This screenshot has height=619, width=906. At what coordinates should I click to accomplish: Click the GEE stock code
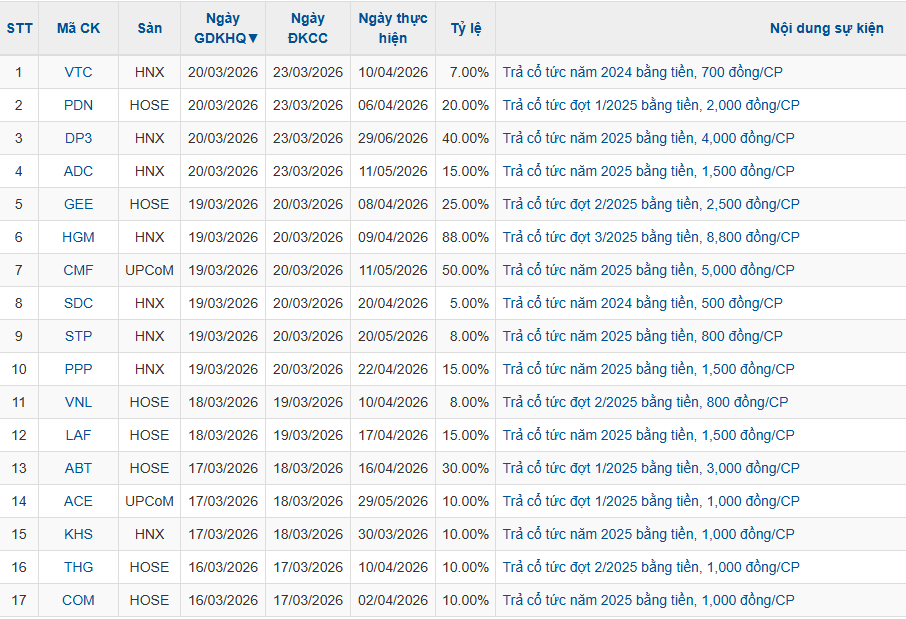78,204
